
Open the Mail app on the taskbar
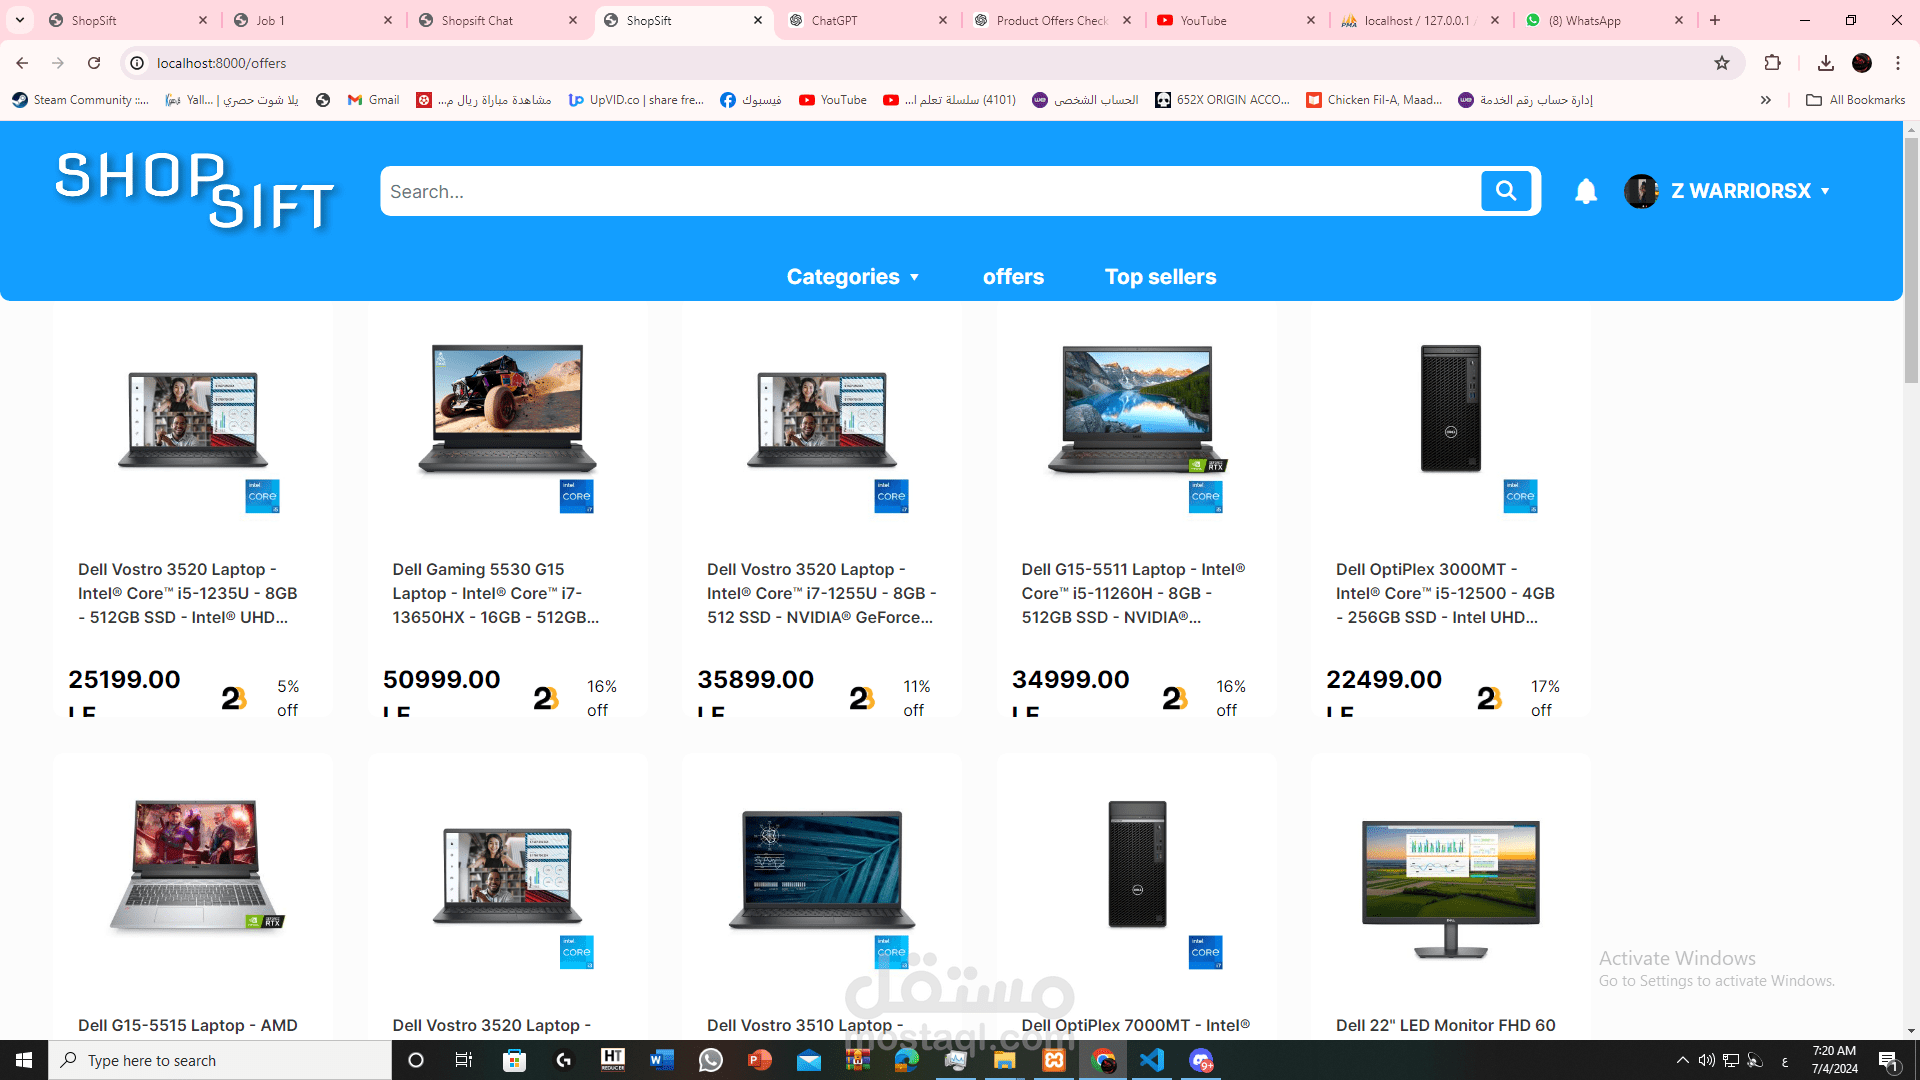point(809,1060)
